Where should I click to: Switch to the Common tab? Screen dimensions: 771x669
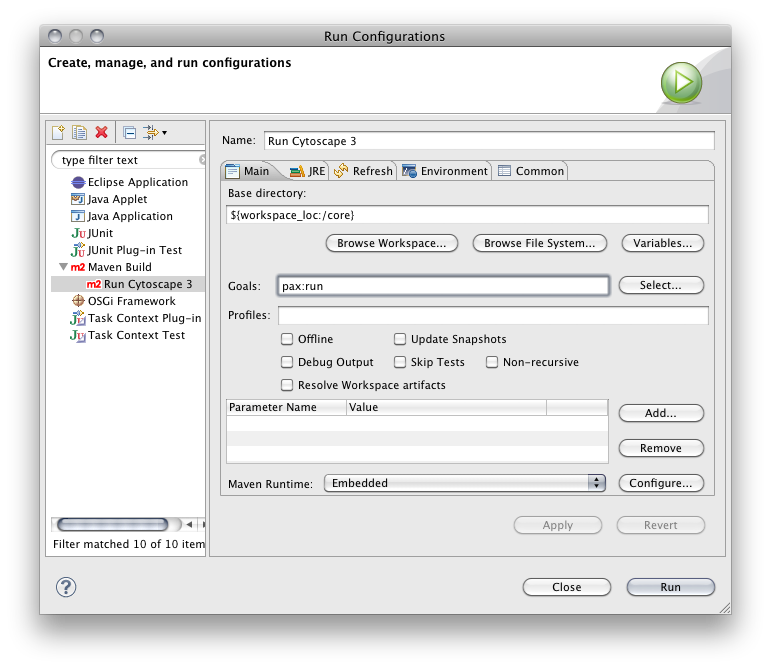pos(532,171)
